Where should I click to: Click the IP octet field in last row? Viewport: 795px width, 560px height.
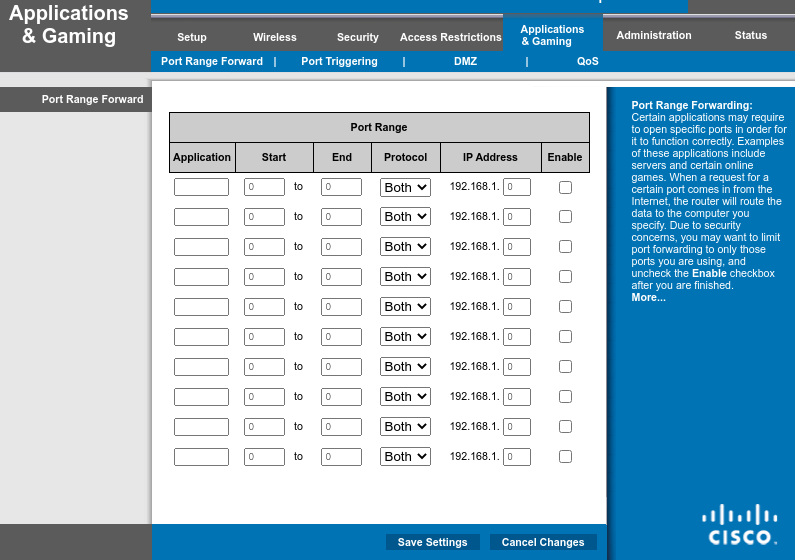[517, 457]
